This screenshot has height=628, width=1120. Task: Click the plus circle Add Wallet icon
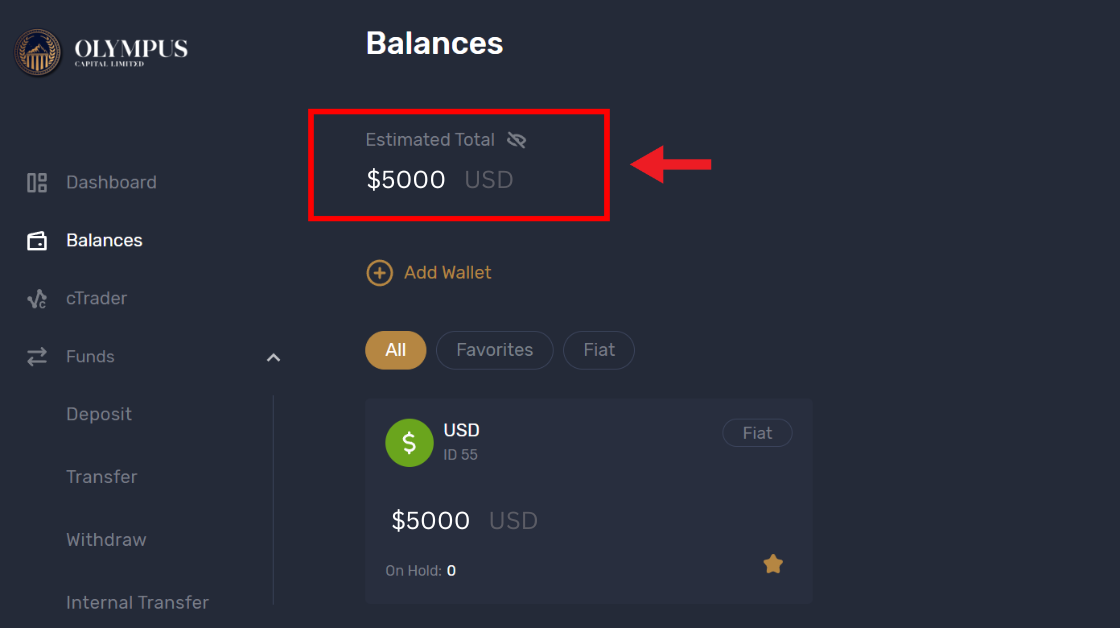(380, 272)
